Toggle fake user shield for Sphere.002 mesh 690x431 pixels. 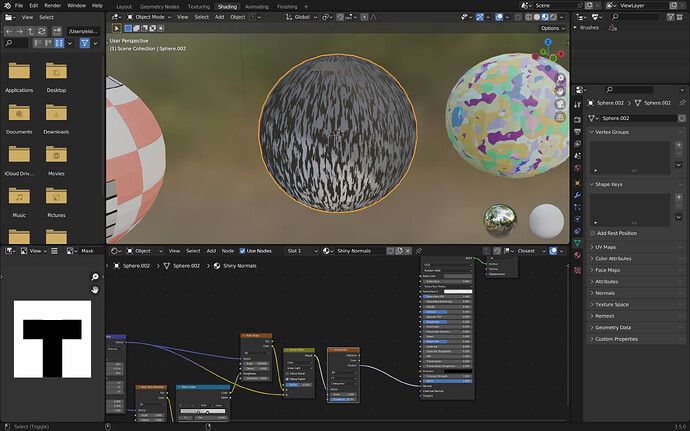pos(682,118)
